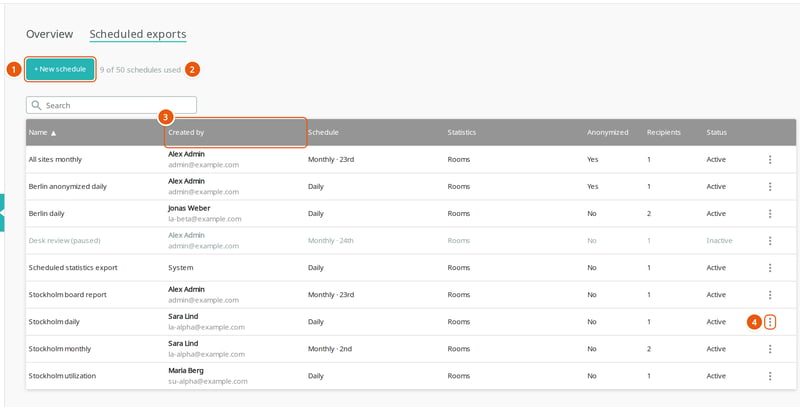
Task: Click recipients count '2' for Berlin daily
Action: coord(649,214)
